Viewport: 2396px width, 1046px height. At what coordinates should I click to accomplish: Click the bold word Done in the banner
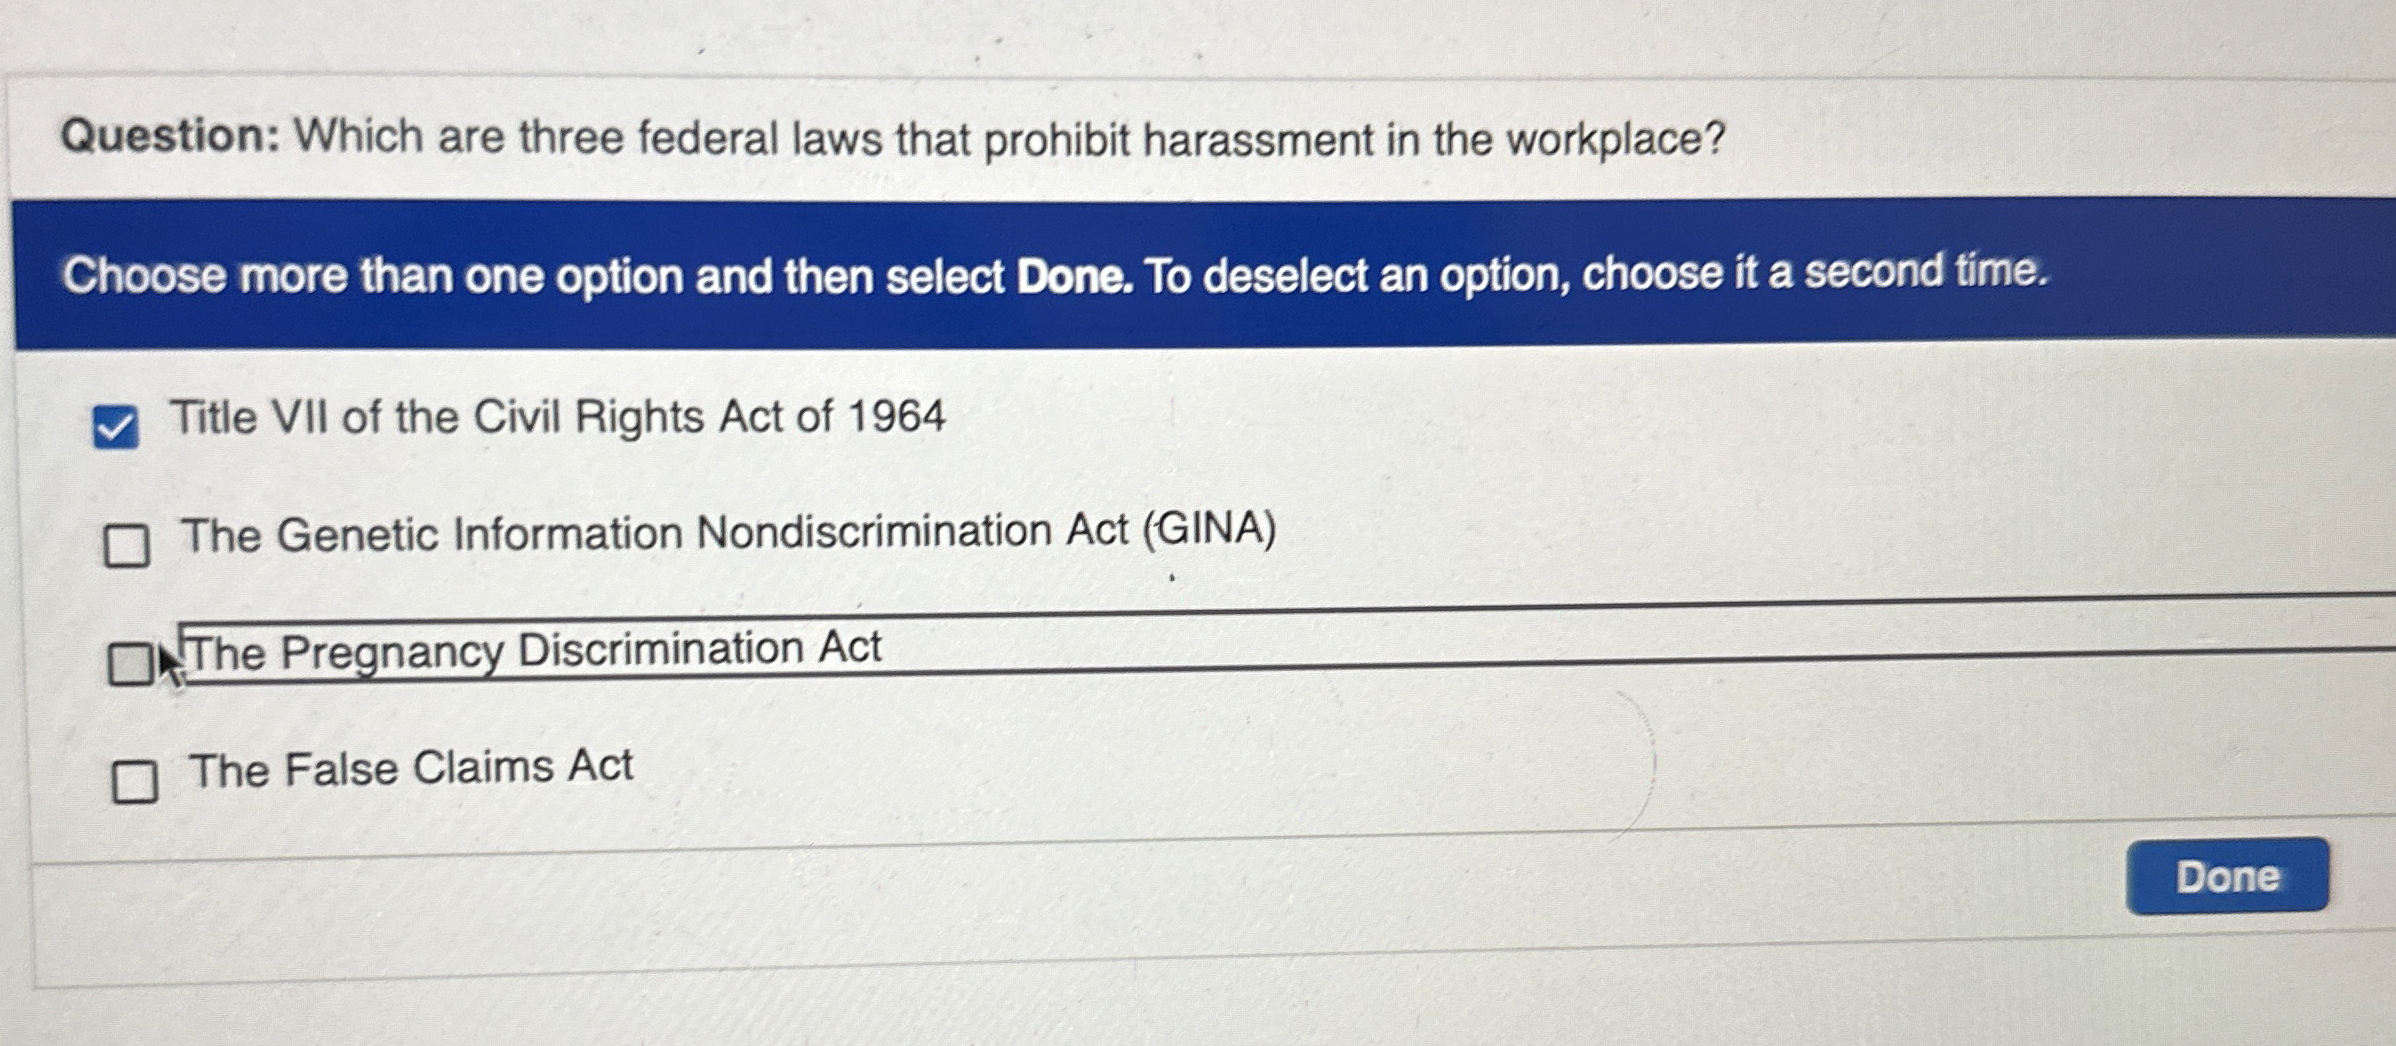(1073, 276)
